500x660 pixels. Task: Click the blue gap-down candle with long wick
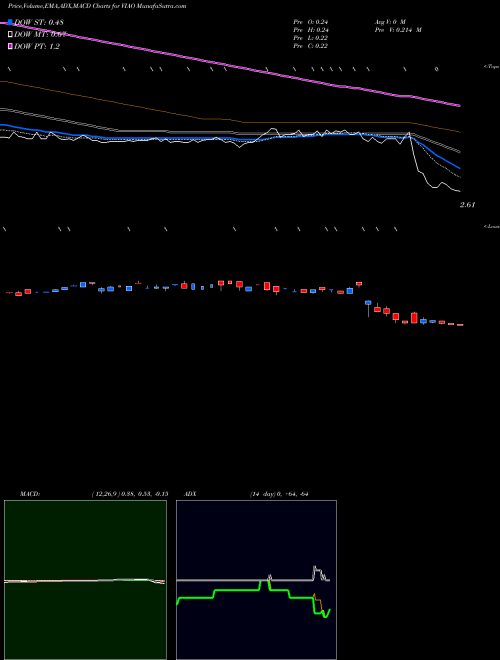pos(368,307)
